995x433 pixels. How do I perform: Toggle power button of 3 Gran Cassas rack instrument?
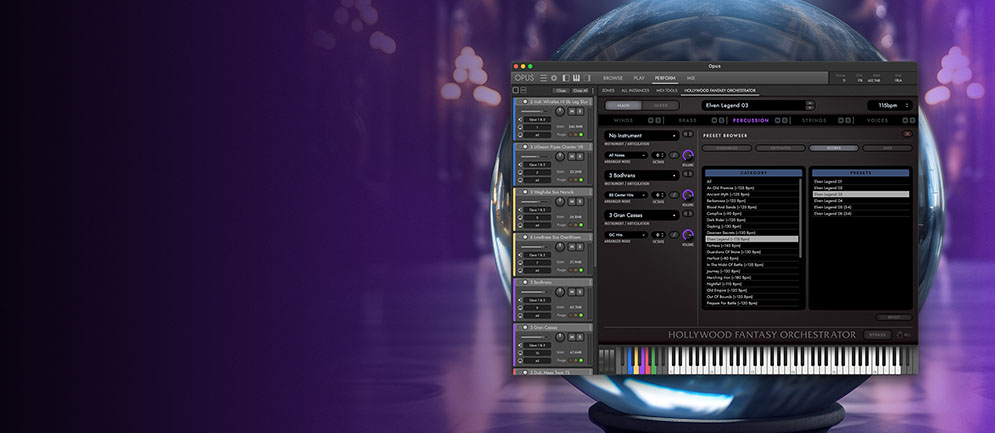[525, 327]
